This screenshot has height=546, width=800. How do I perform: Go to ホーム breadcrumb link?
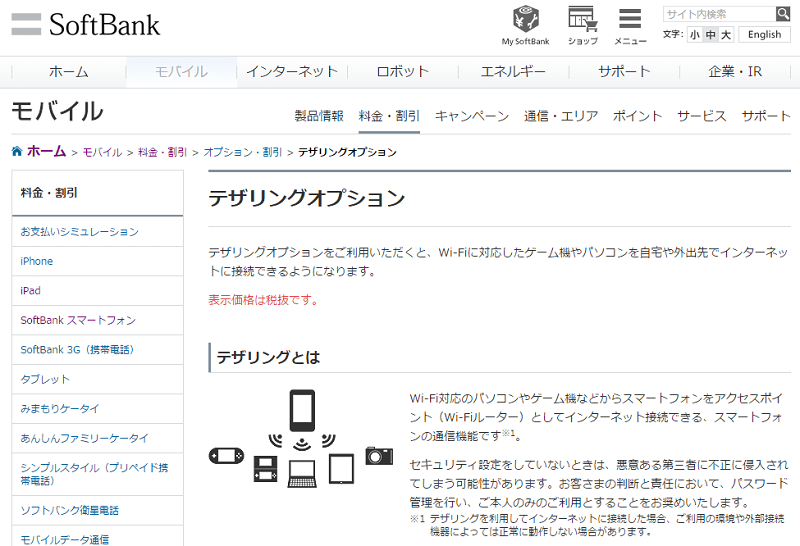[x=46, y=151]
